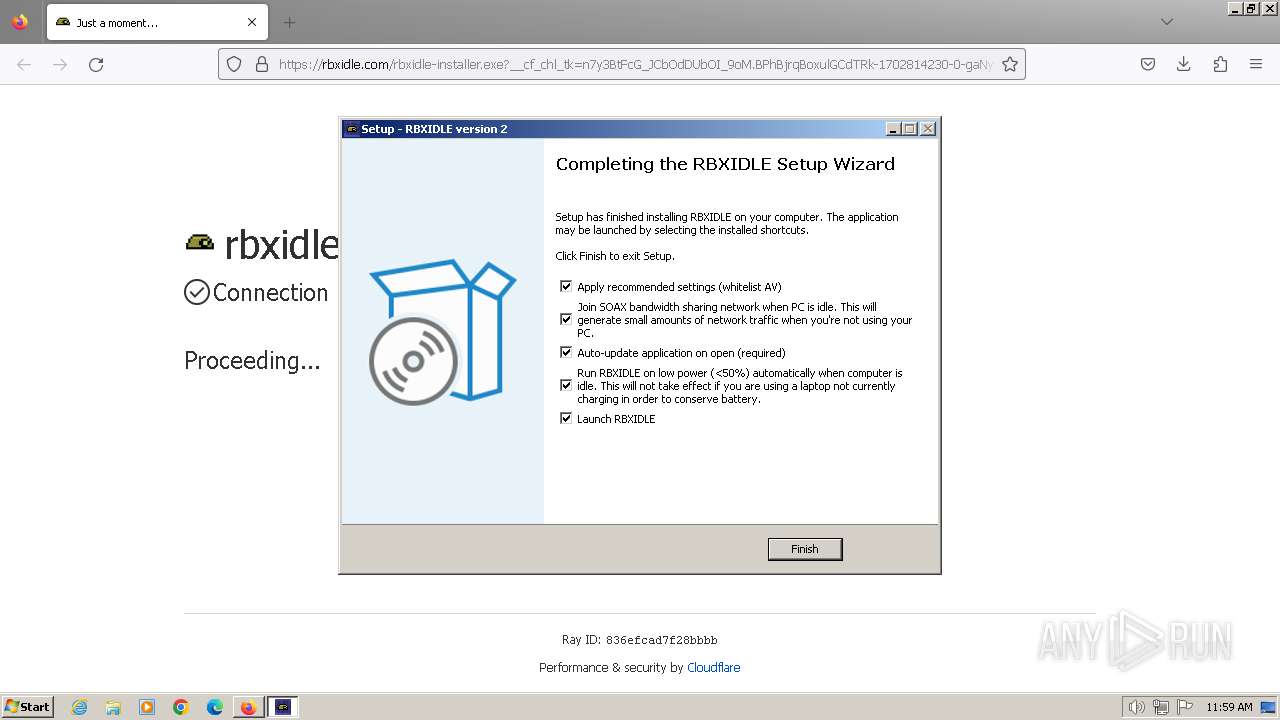
Task: Open the volume speaker tray icon
Action: [x=1136, y=707]
